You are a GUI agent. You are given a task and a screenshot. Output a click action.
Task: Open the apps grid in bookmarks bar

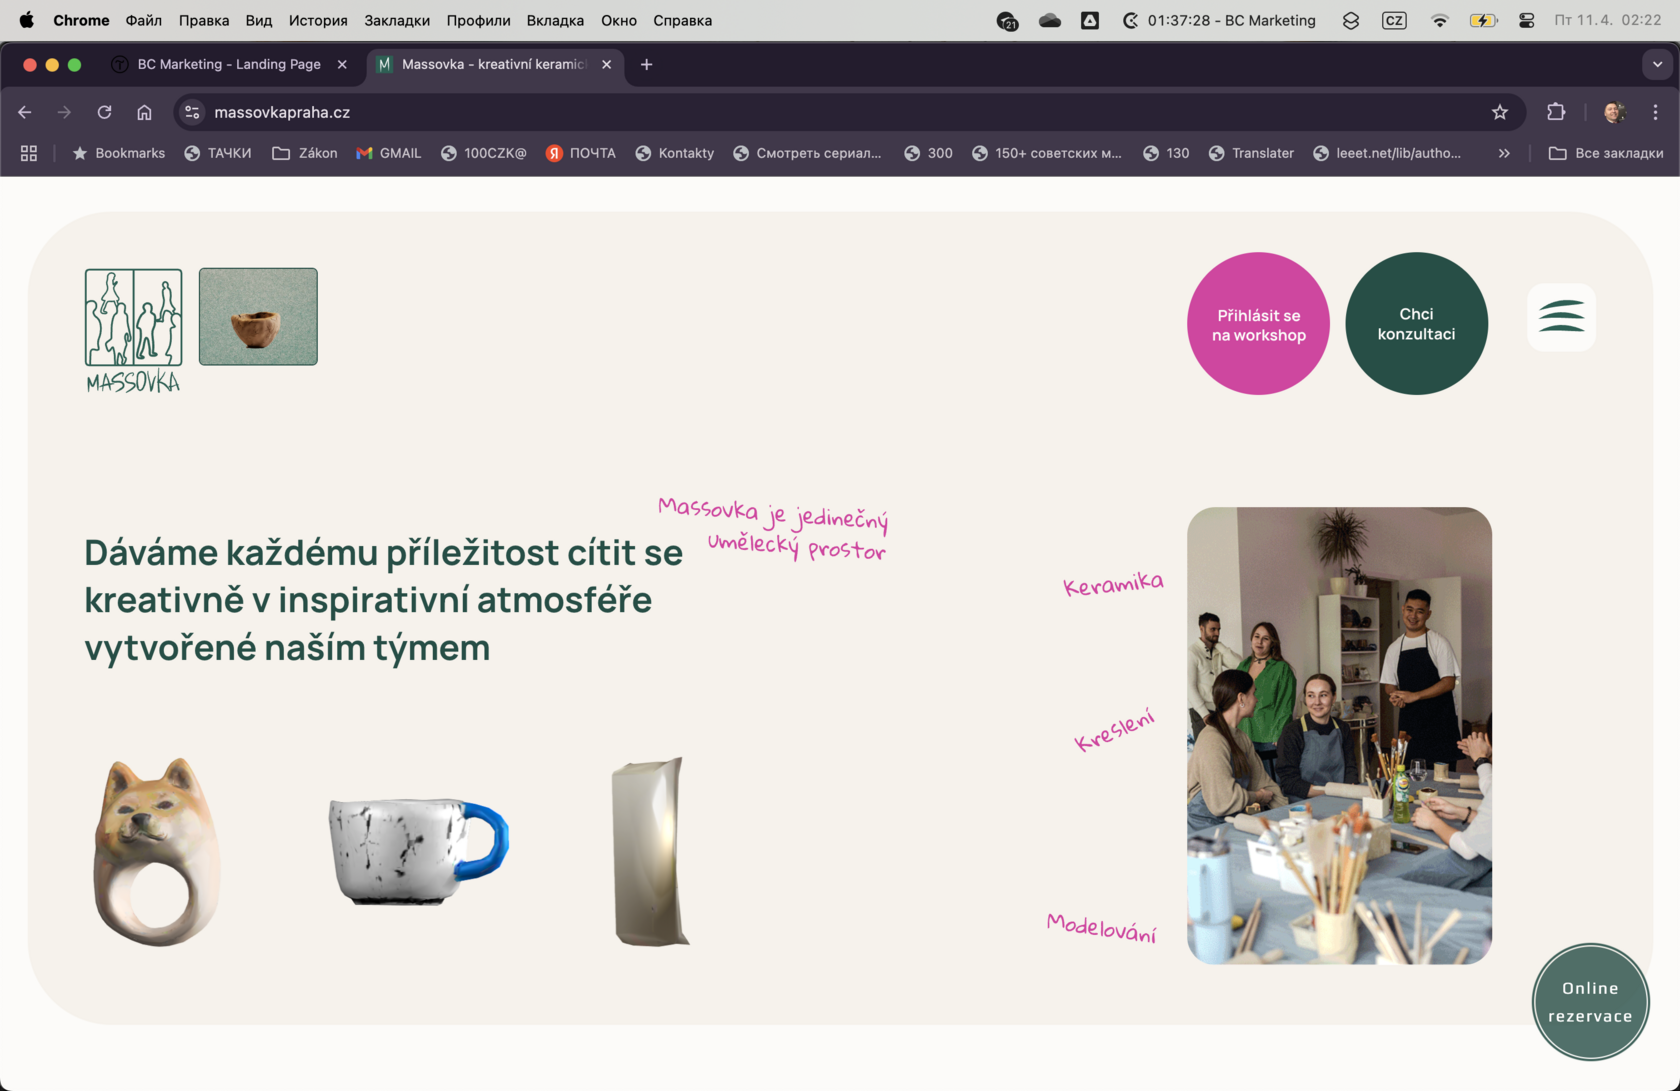pyautogui.click(x=29, y=153)
